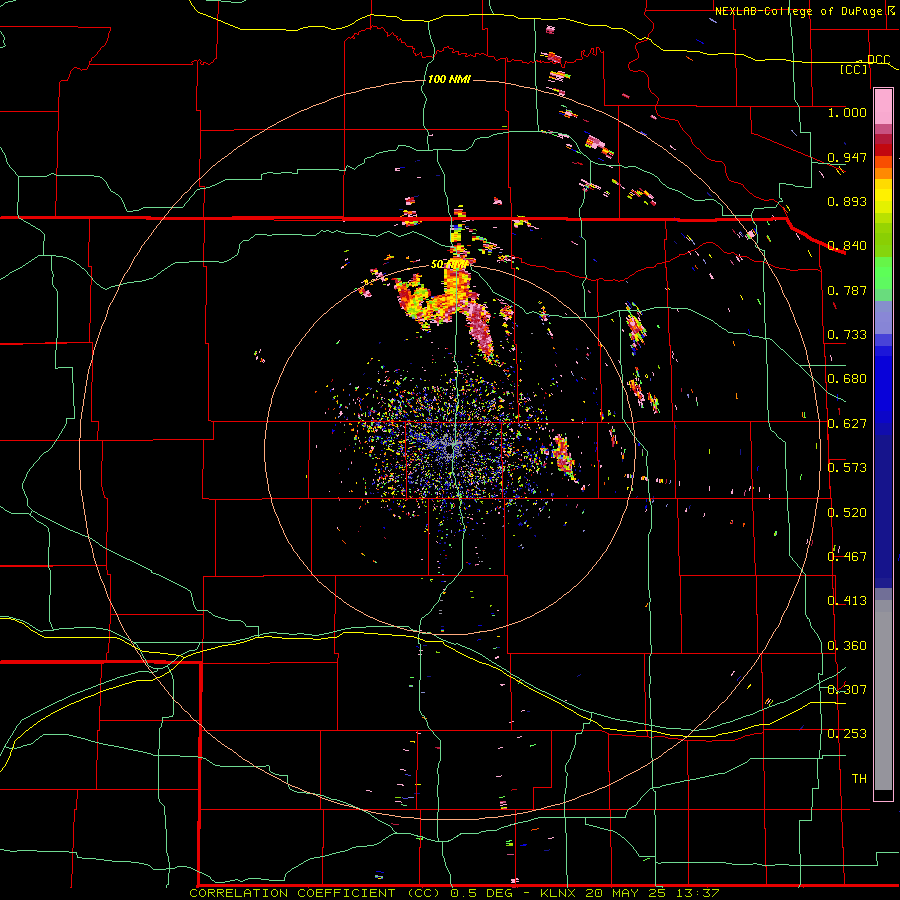
Task: Click the 0.627 value on the legend
Action: click(x=847, y=424)
